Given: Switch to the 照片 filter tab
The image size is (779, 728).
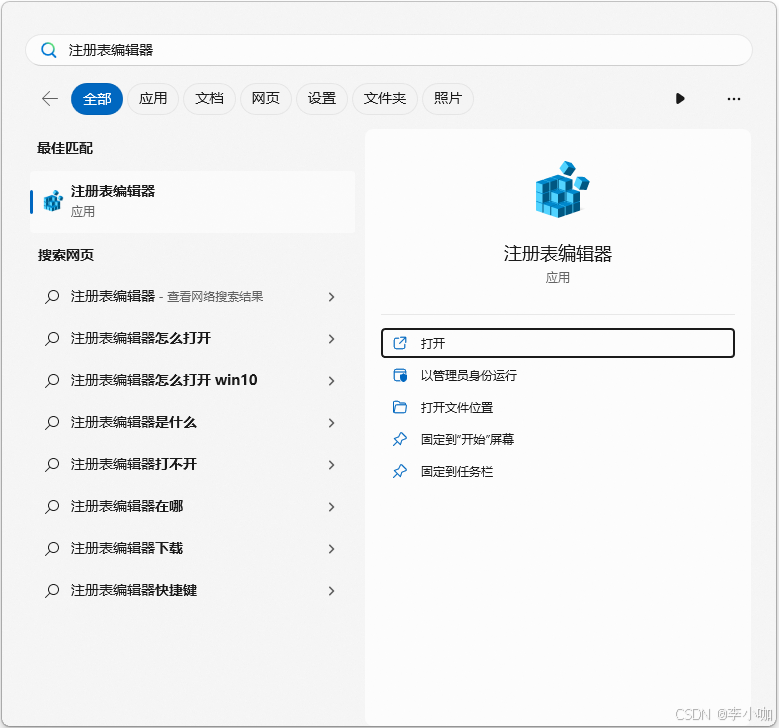Looking at the screenshot, I should pos(448,99).
